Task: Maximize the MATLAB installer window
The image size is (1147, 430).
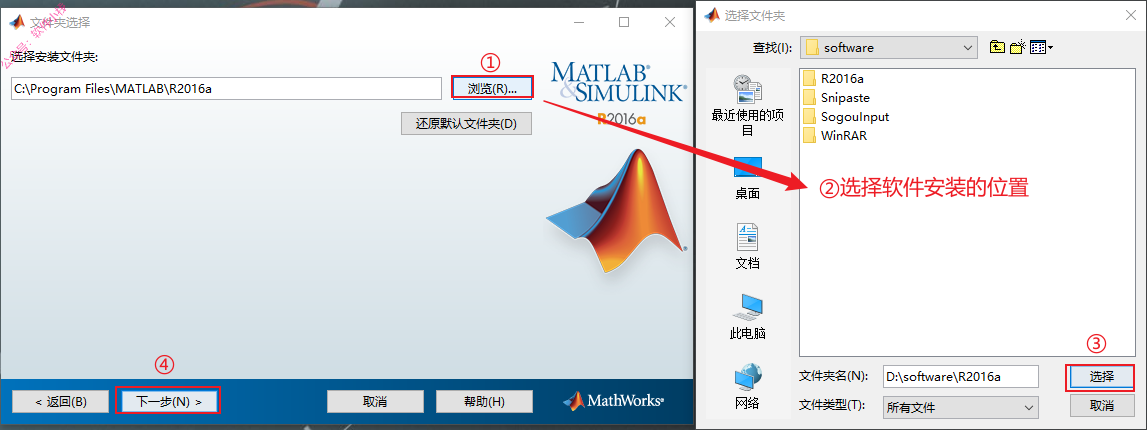Action: click(x=624, y=22)
